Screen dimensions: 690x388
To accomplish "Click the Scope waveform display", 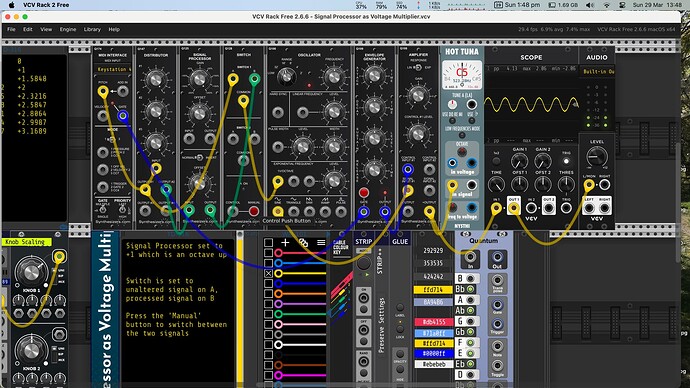I will (531, 105).
